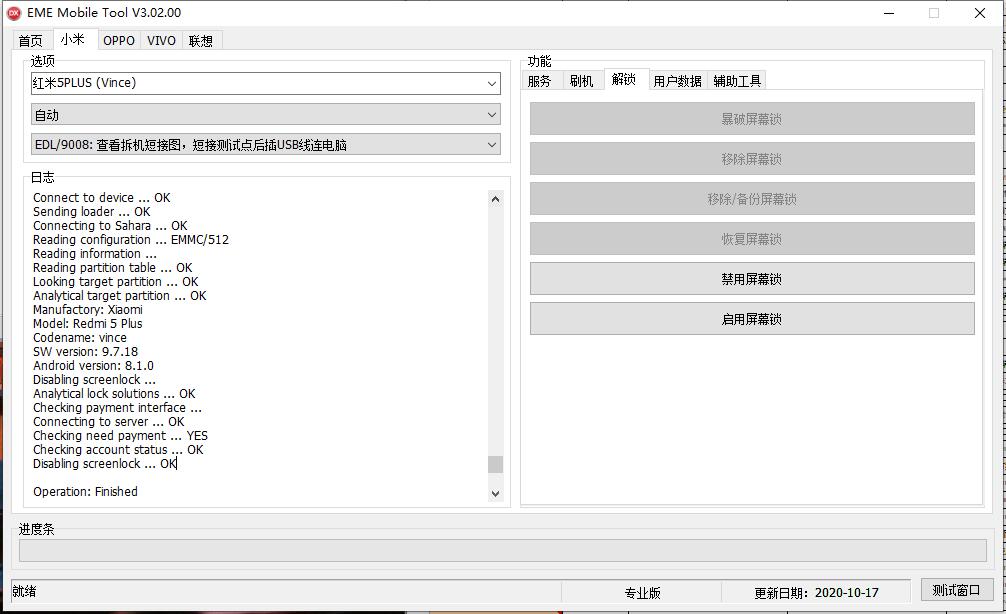Switch to the 联想 tab

click(201, 41)
